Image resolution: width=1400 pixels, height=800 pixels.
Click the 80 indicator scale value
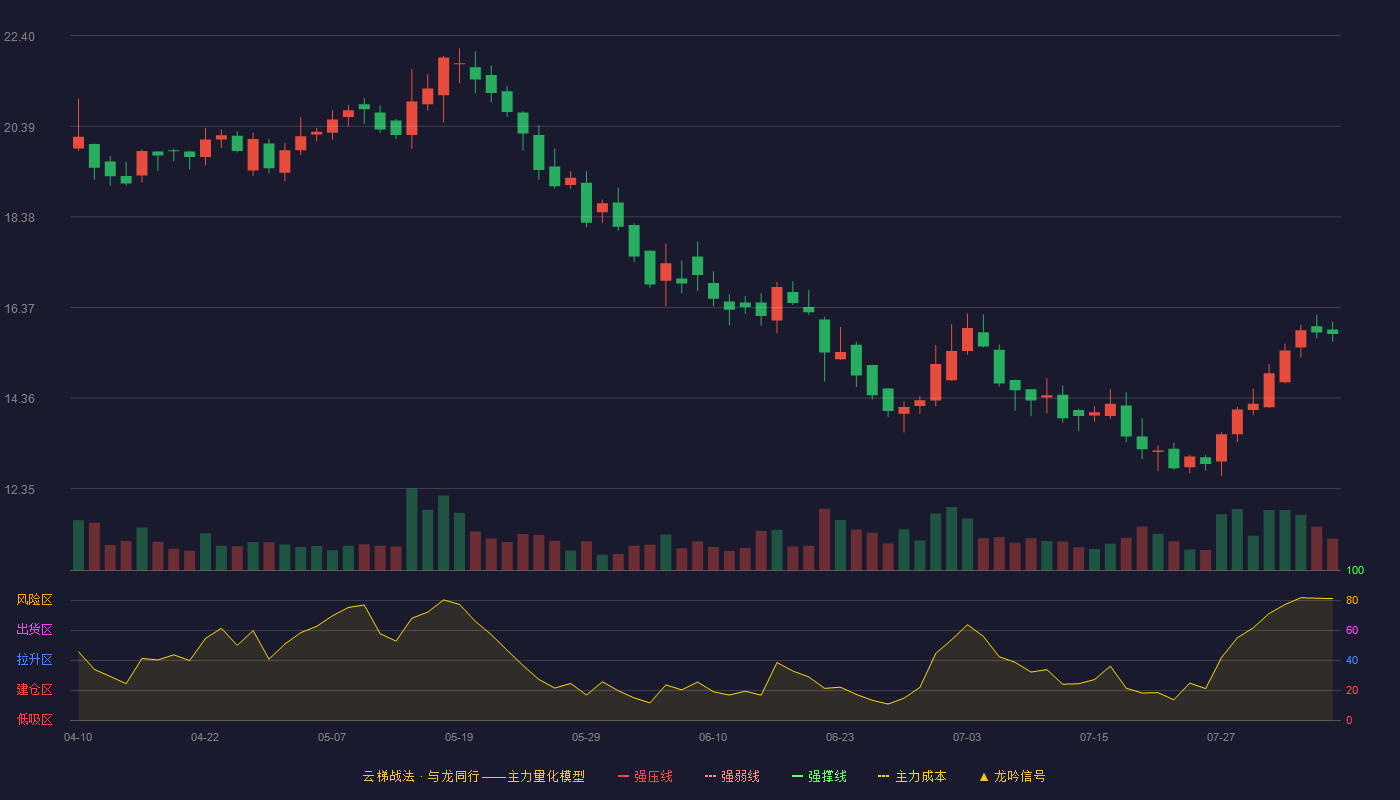pos(1352,600)
